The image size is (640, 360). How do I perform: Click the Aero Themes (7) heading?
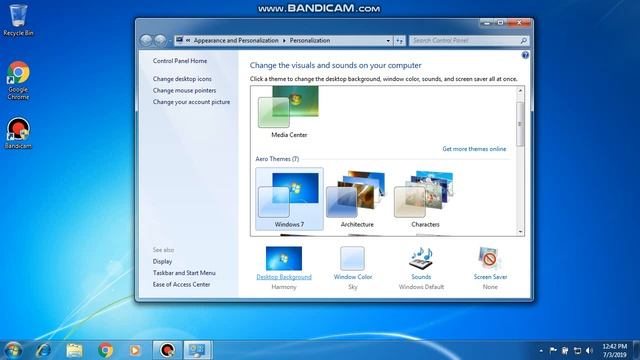277,159
